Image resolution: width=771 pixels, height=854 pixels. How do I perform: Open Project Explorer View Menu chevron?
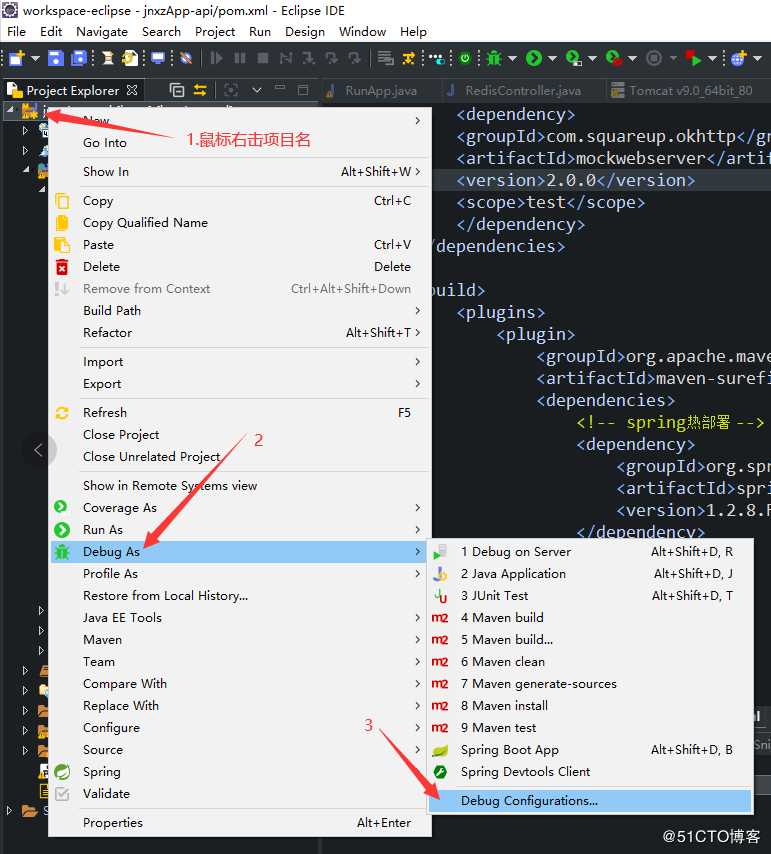pos(256,90)
